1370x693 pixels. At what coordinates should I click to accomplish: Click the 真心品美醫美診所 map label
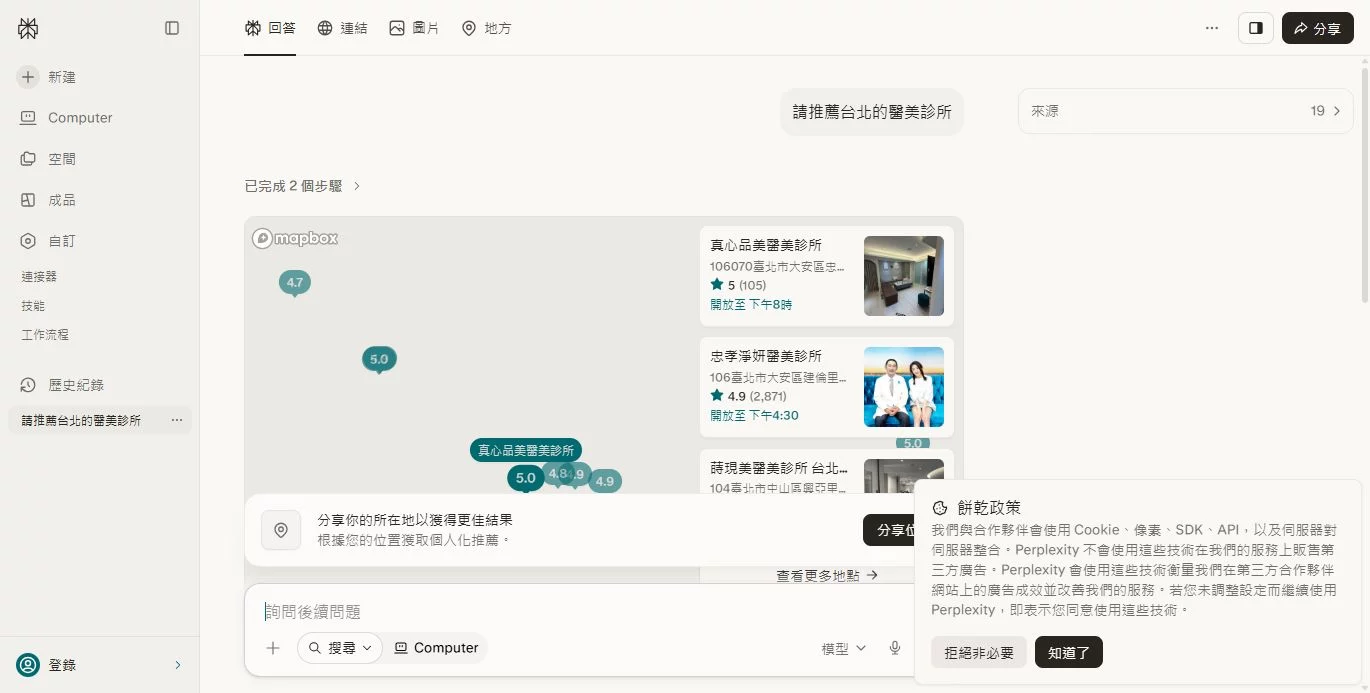[x=526, y=450]
